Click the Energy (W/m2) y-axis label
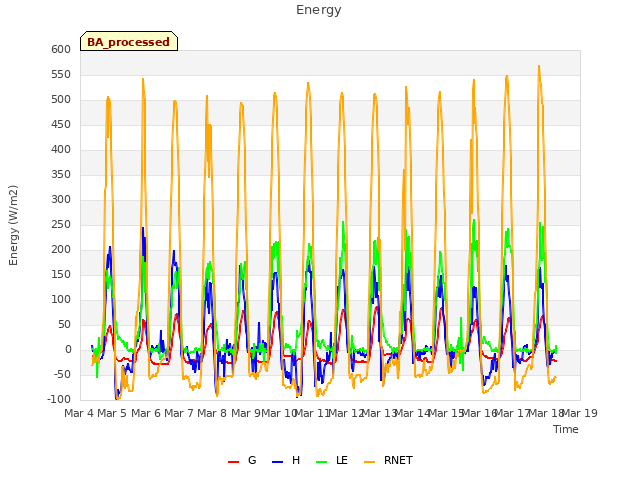This screenshot has height=480, width=640. pyautogui.click(x=13, y=225)
